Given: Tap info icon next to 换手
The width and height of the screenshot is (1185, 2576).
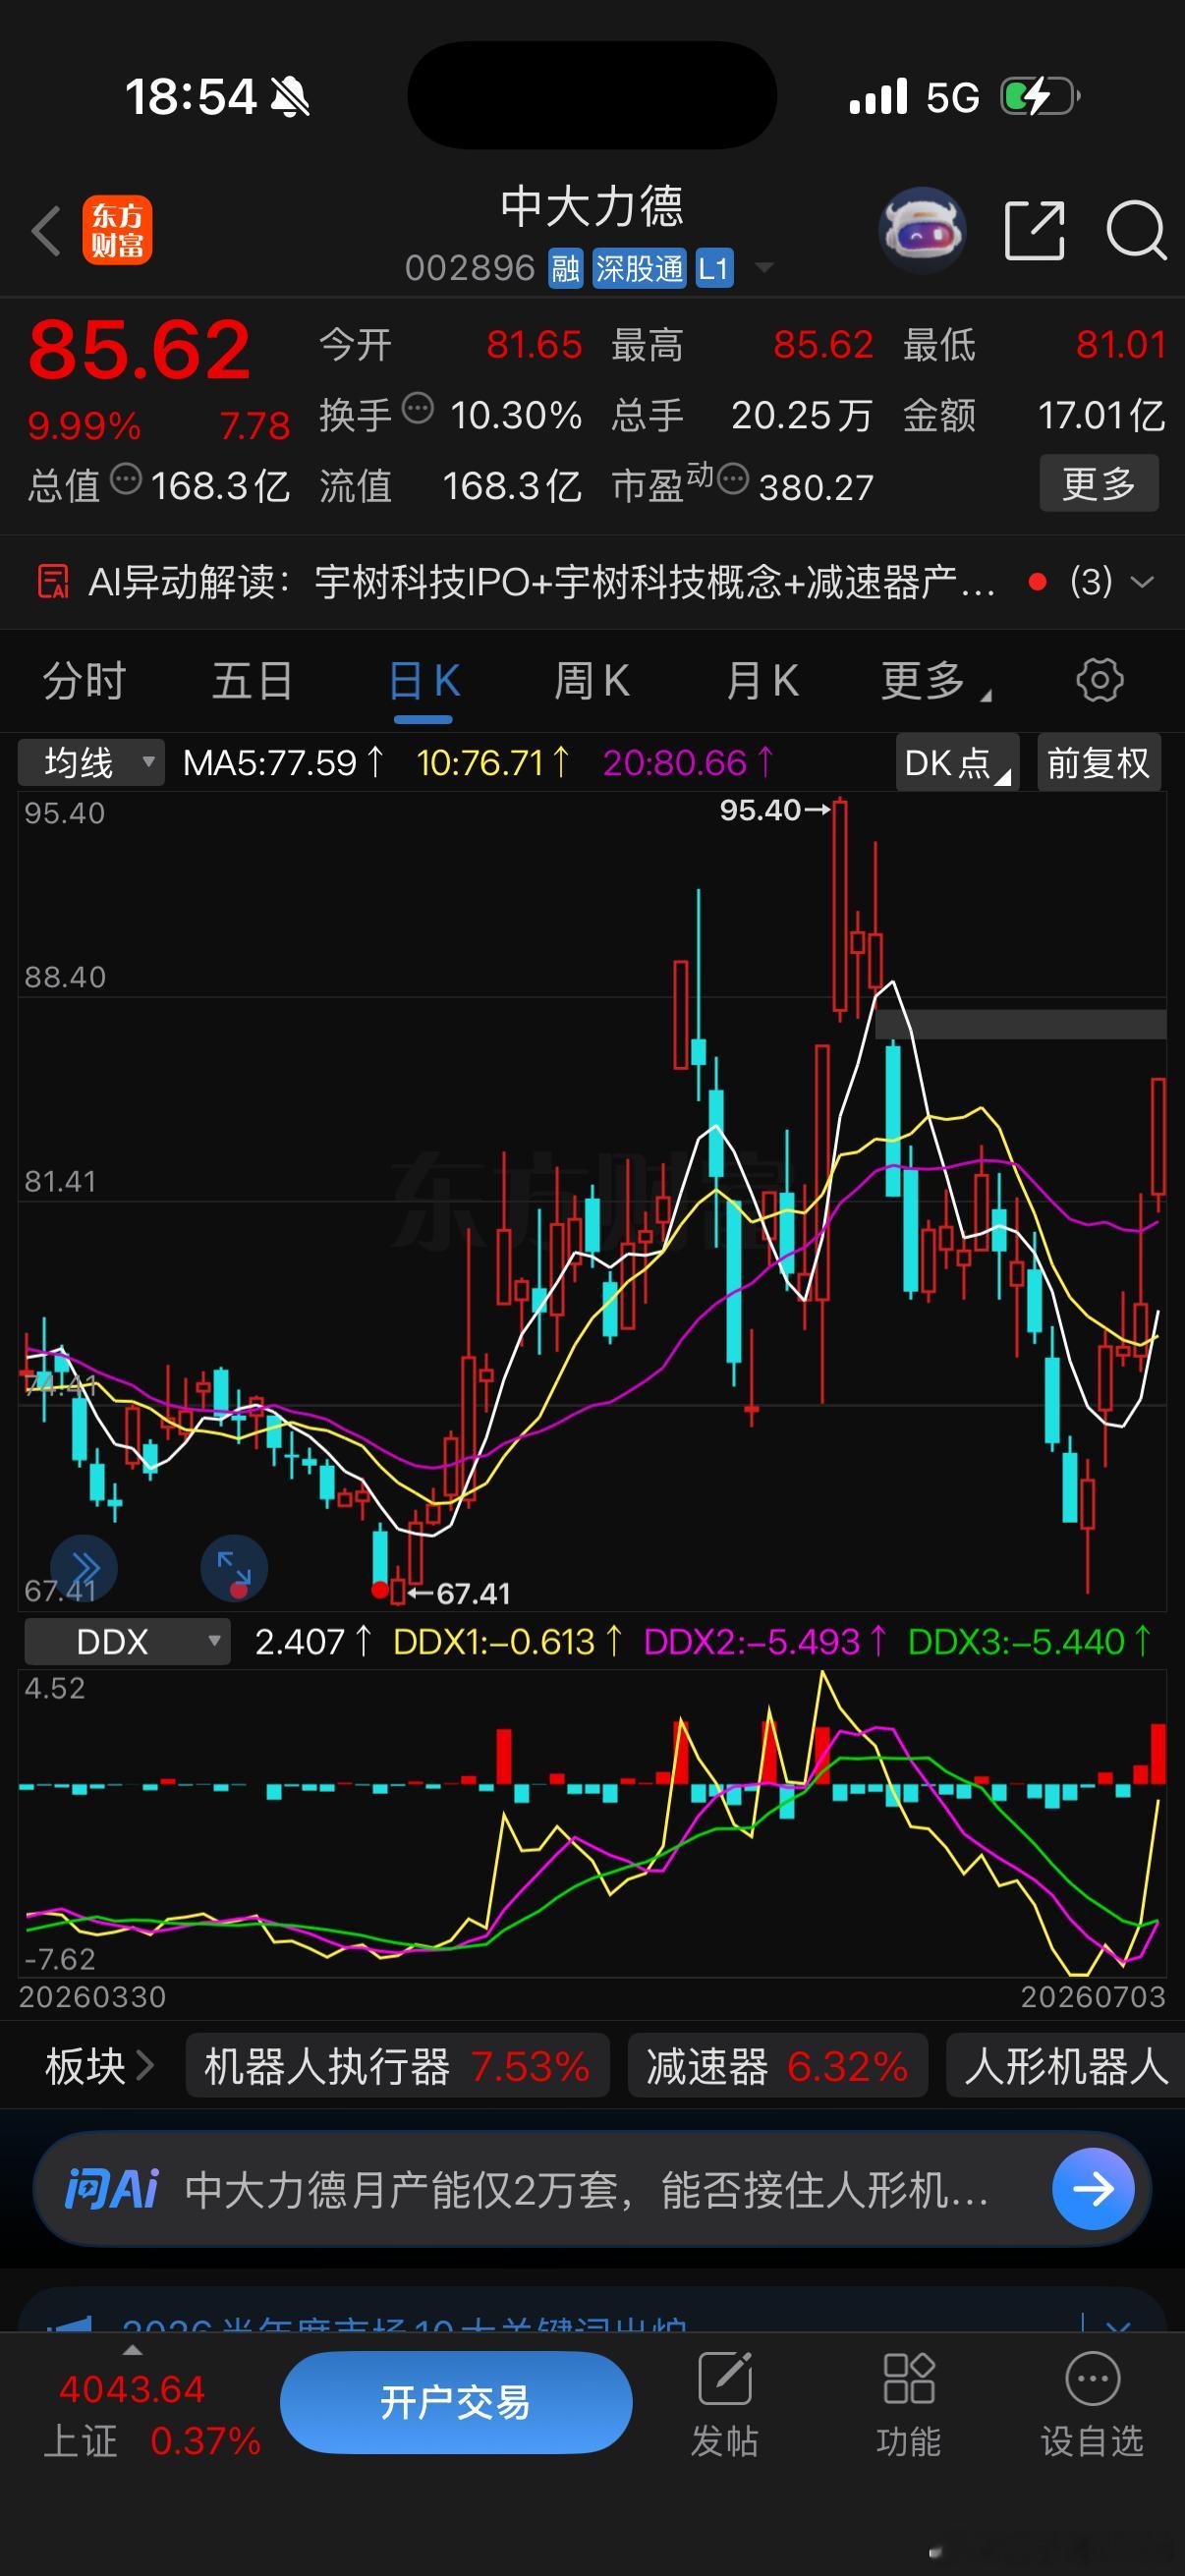Looking at the screenshot, I should [x=417, y=408].
